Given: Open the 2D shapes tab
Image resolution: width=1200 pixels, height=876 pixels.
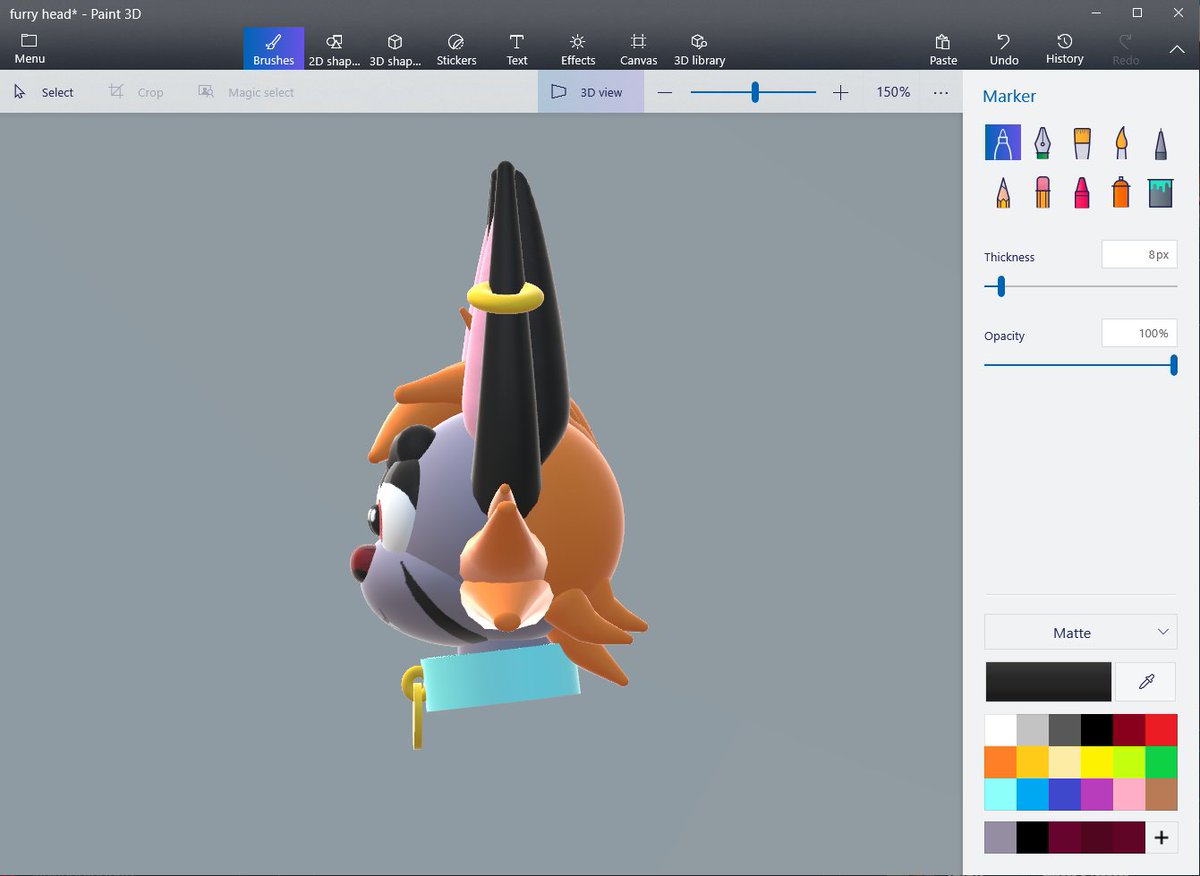Looking at the screenshot, I should 334,48.
